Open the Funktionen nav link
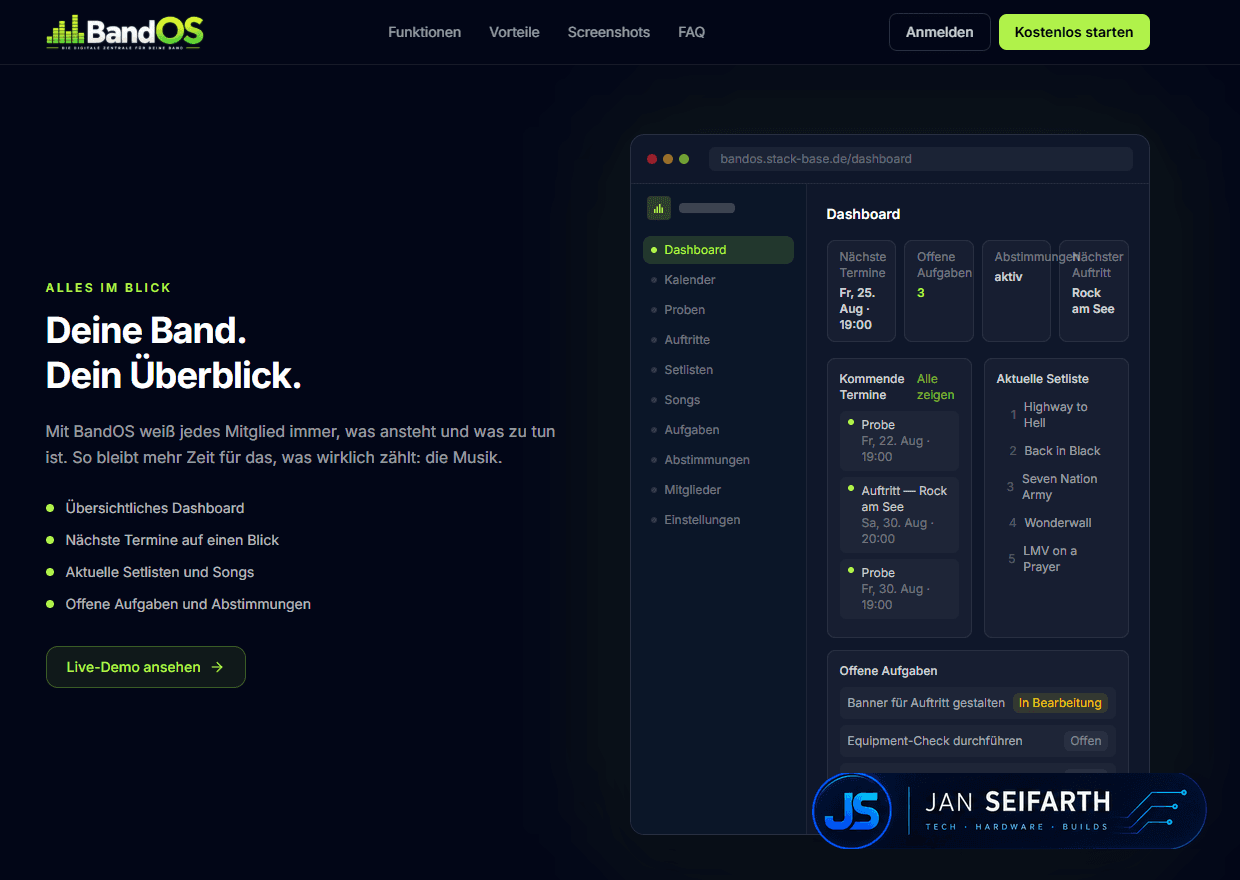Image resolution: width=1240 pixels, height=880 pixels. point(425,32)
